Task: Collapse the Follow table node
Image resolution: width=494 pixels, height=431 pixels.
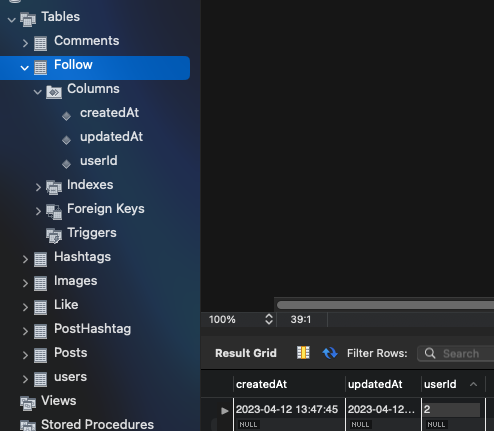Action: coord(24,68)
